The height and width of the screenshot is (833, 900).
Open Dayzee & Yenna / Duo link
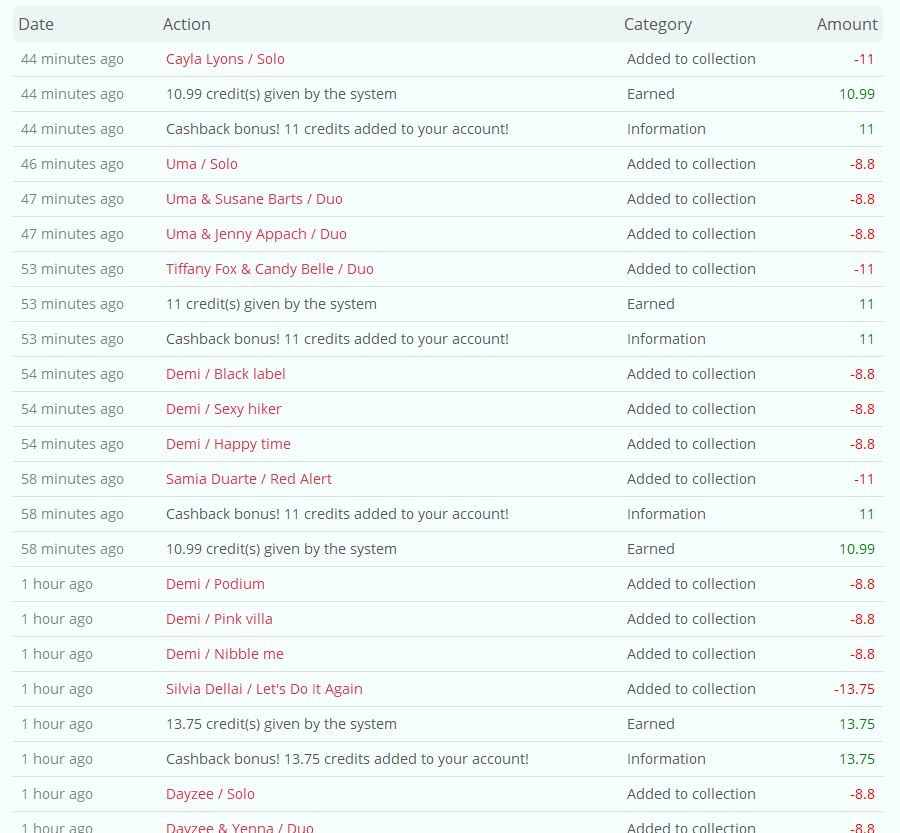(x=239, y=827)
